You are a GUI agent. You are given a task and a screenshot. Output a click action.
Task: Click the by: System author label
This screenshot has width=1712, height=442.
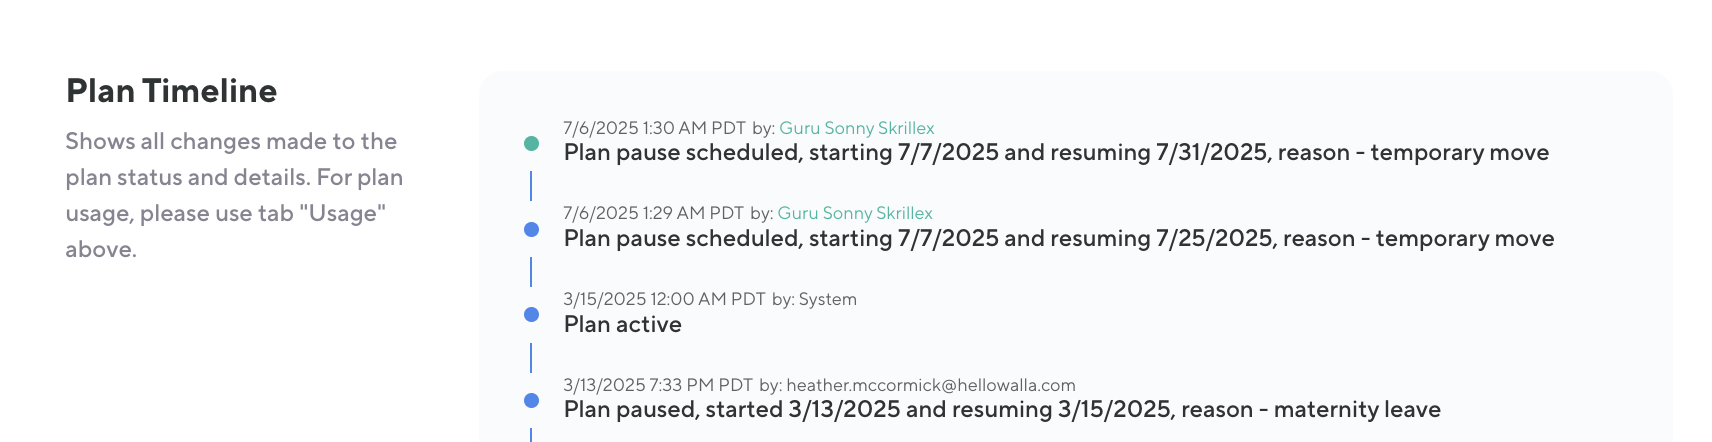[x=814, y=299]
